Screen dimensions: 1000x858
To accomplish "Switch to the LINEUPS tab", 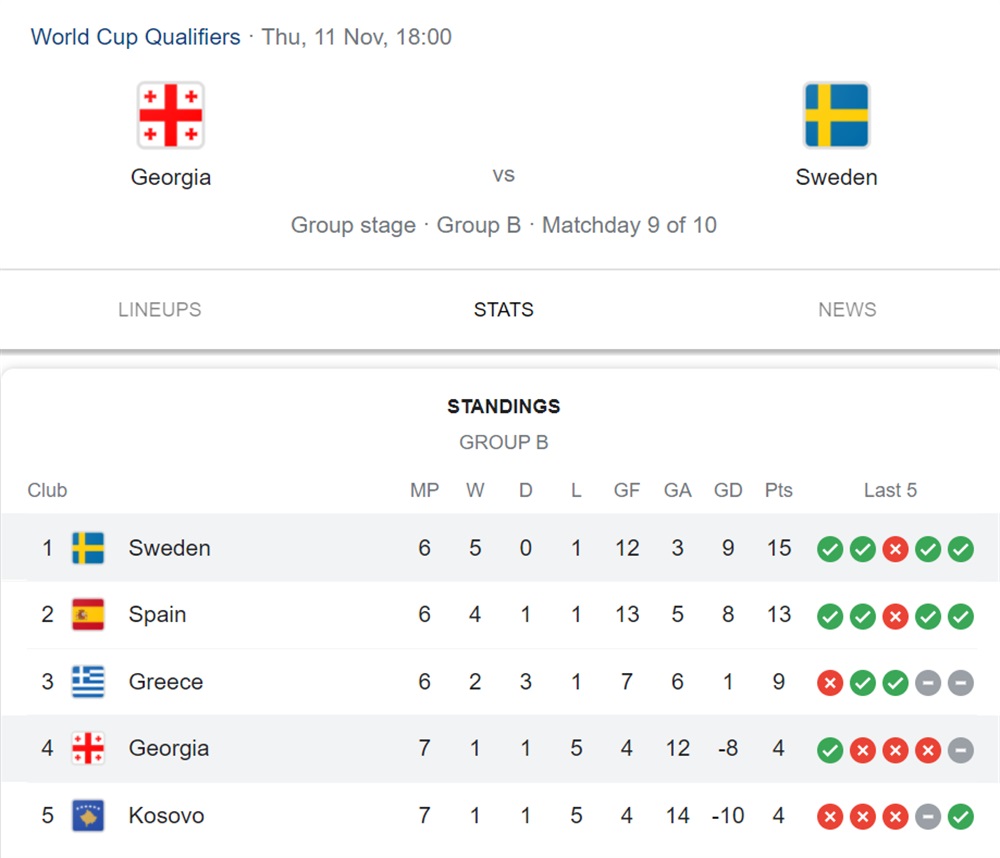I will [x=159, y=309].
